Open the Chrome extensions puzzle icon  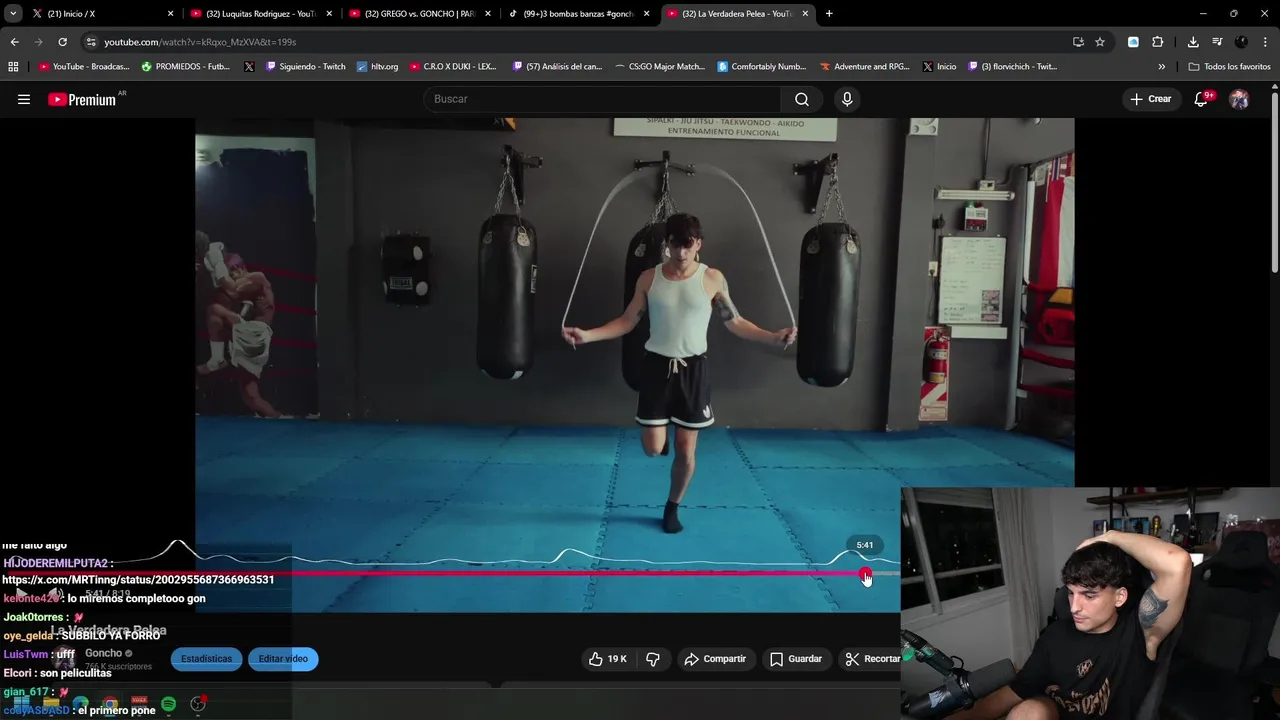[x=1158, y=42]
